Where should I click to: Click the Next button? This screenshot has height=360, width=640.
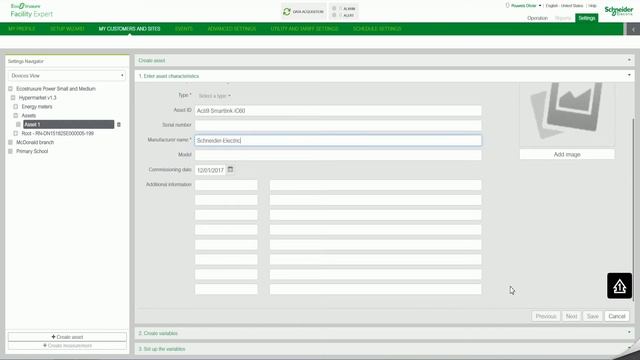tap(571, 316)
